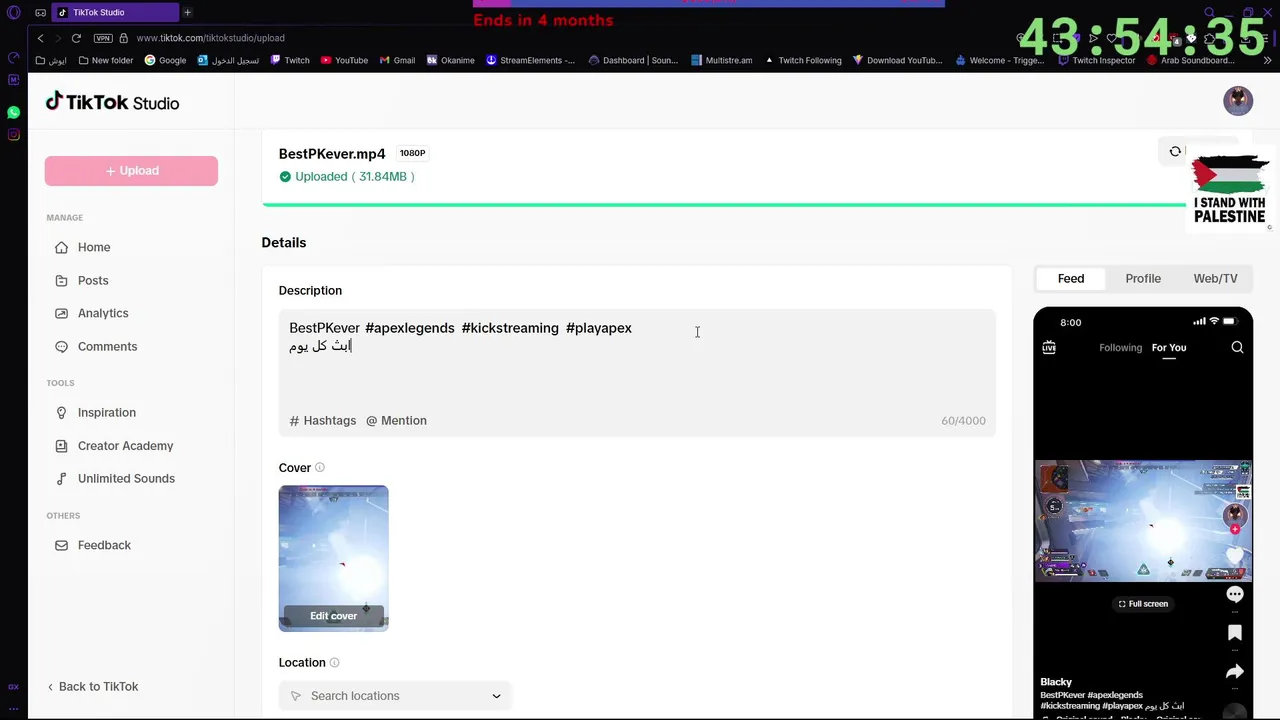Screen dimensions: 1280x720
Task: Select Following in phone preview
Action: 1120,347
